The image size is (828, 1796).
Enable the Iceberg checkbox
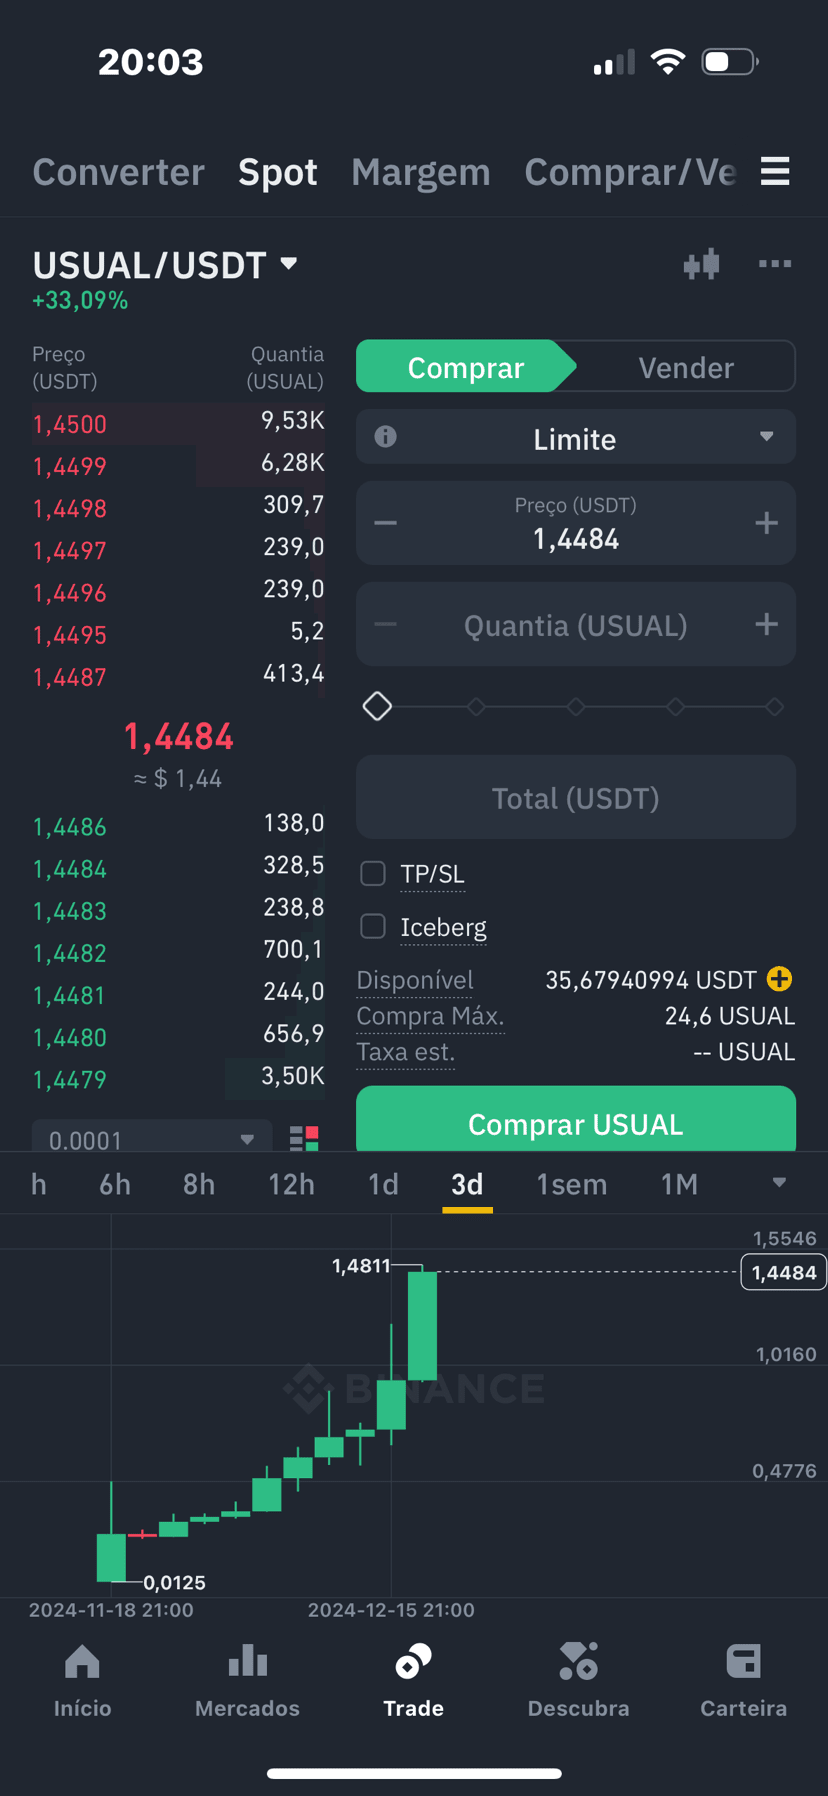[373, 926]
